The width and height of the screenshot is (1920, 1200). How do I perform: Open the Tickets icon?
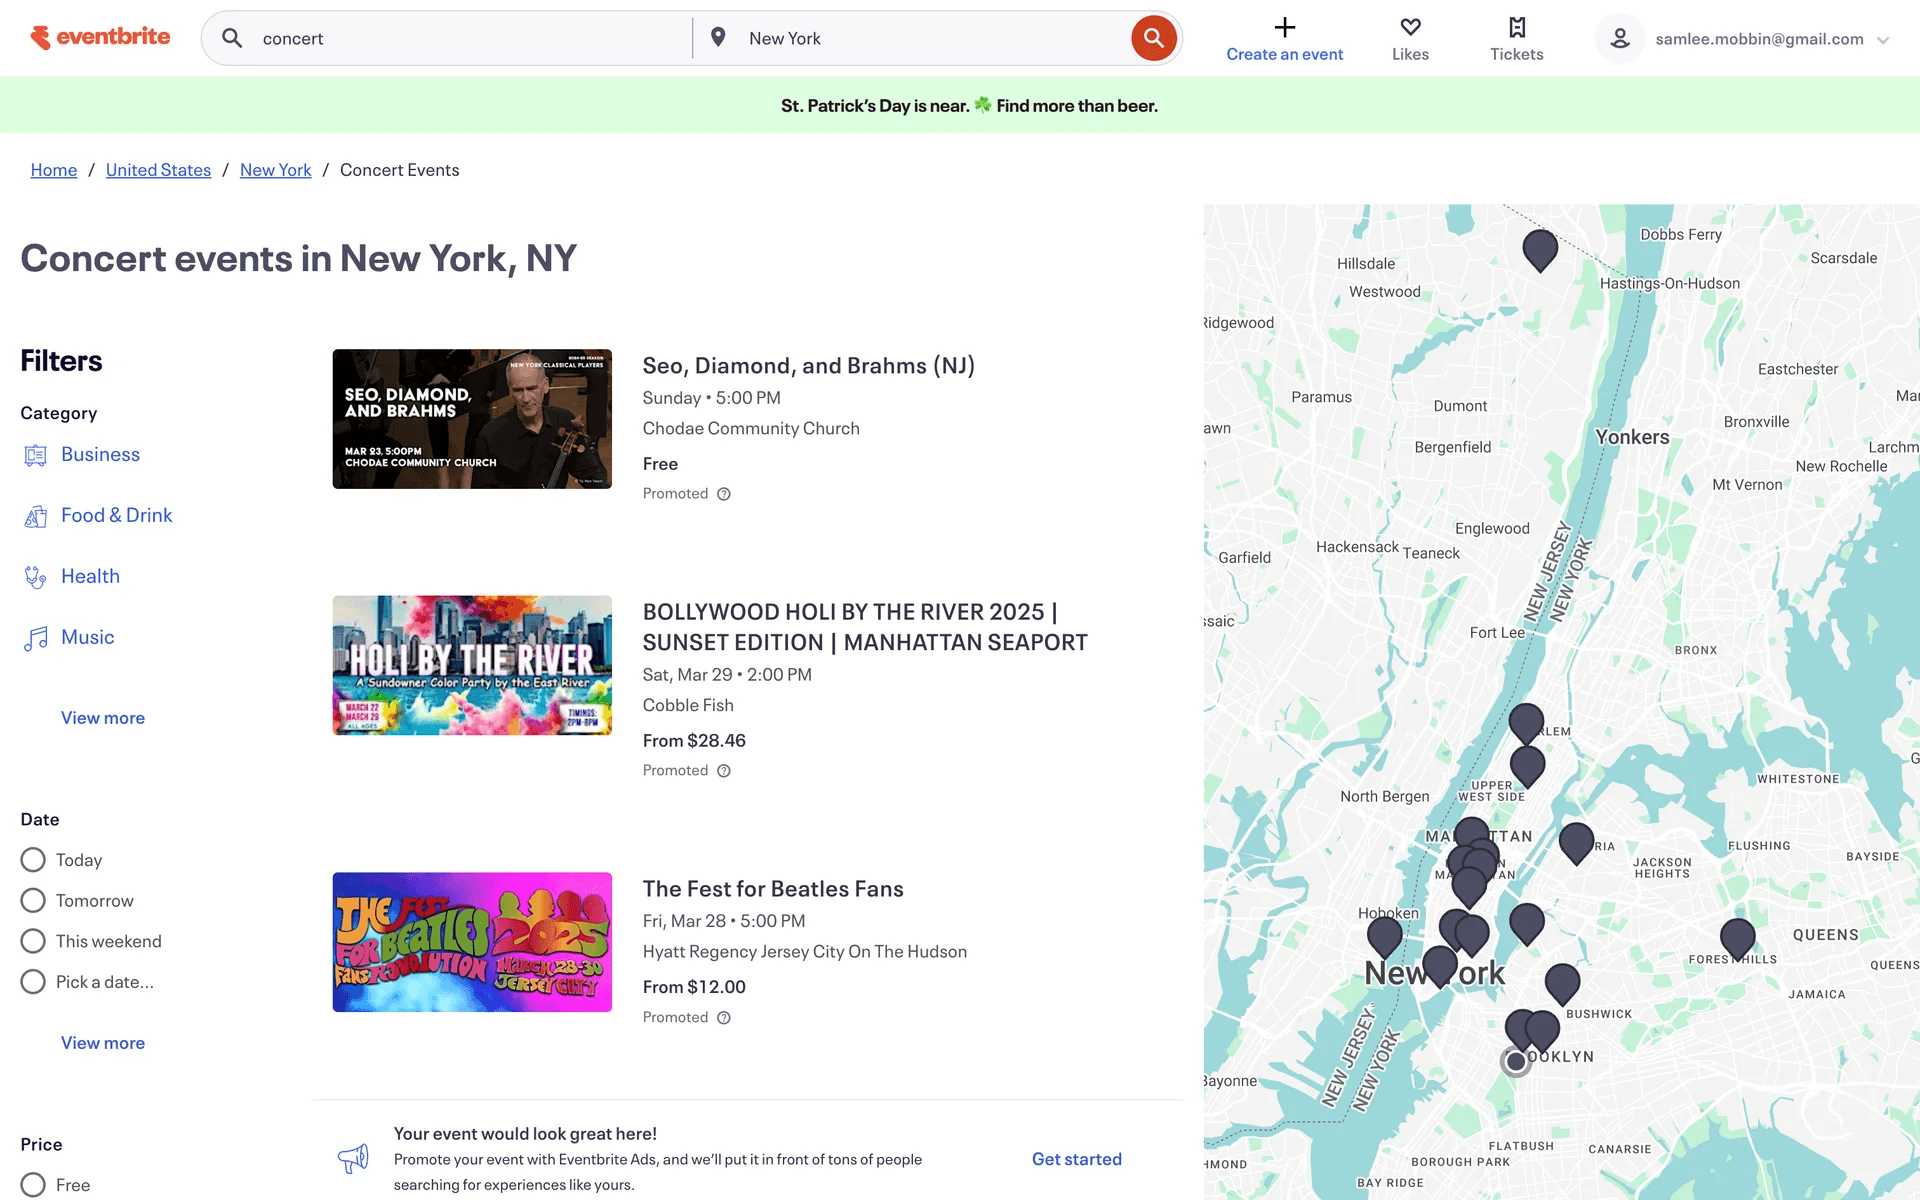pos(1516,28)
